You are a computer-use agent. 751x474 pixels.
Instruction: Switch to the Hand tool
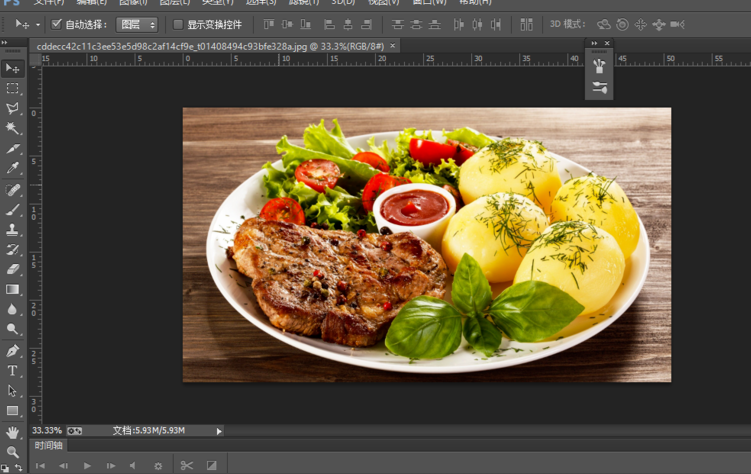tap(13, 432)
